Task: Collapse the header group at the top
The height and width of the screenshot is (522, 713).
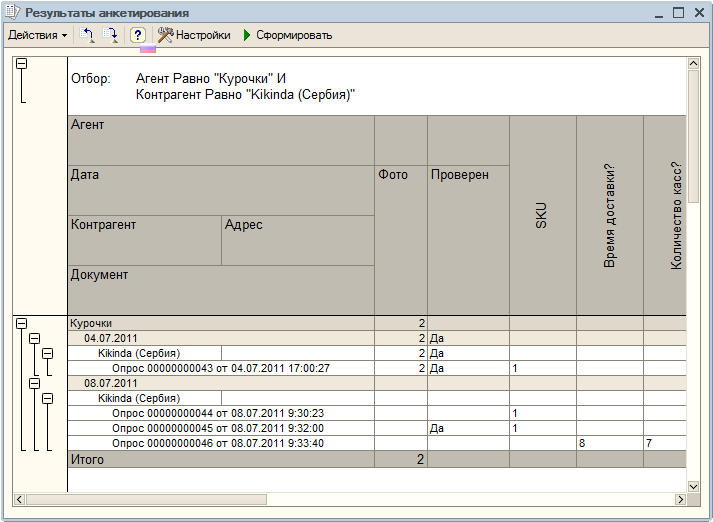Action: [x=21, y=64]
